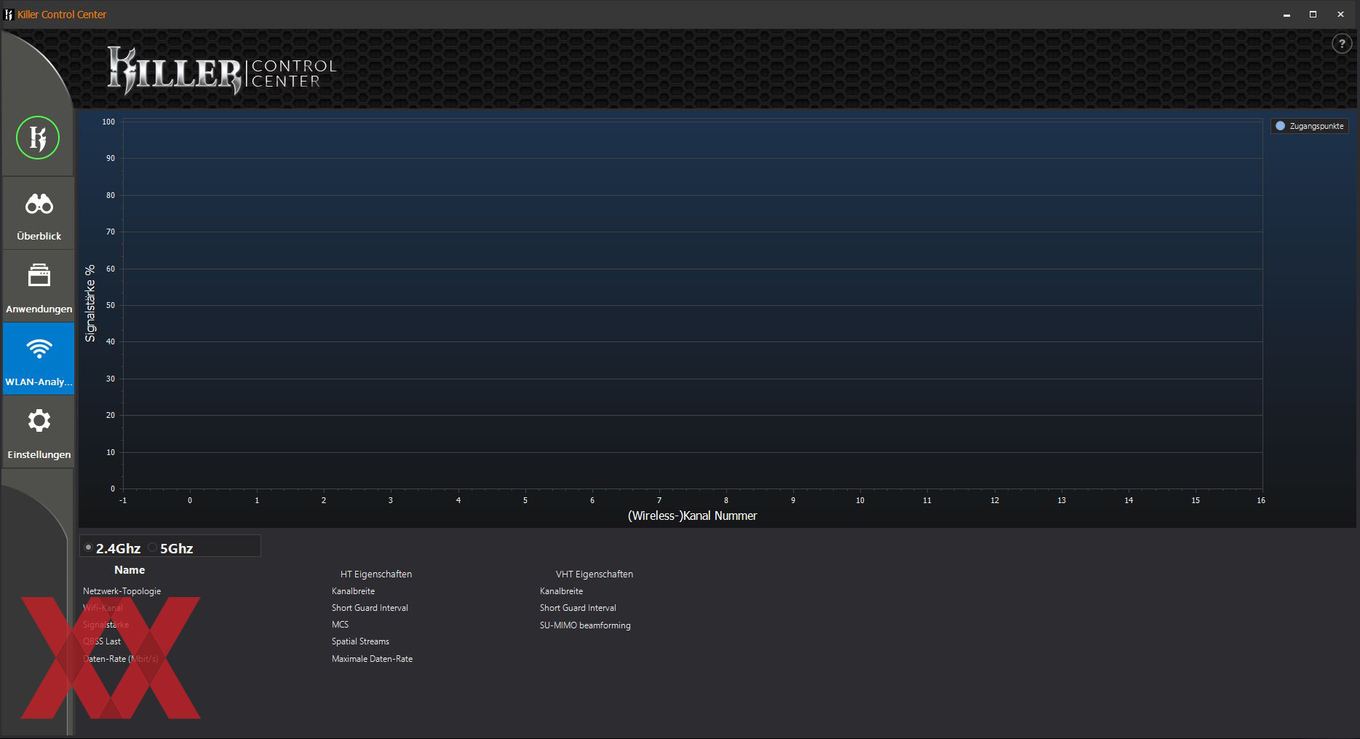This screenshot has height=739, width=1360.
Task: Maximize the Killer Control Center window
Action: click(1313, 14)
